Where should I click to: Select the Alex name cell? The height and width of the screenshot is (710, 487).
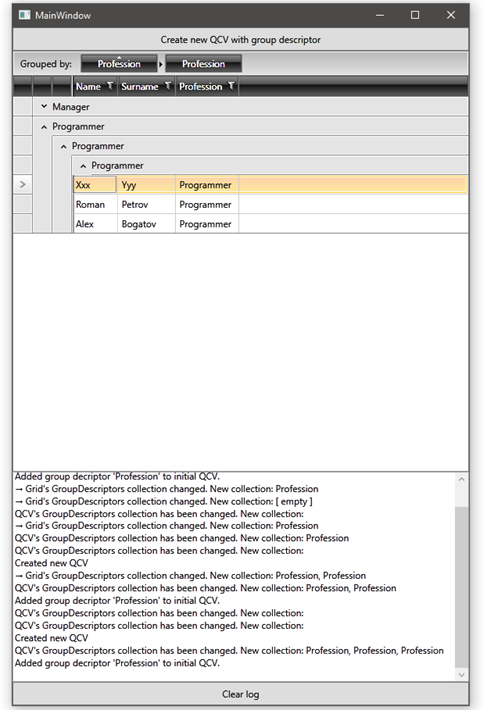point(95,224)
